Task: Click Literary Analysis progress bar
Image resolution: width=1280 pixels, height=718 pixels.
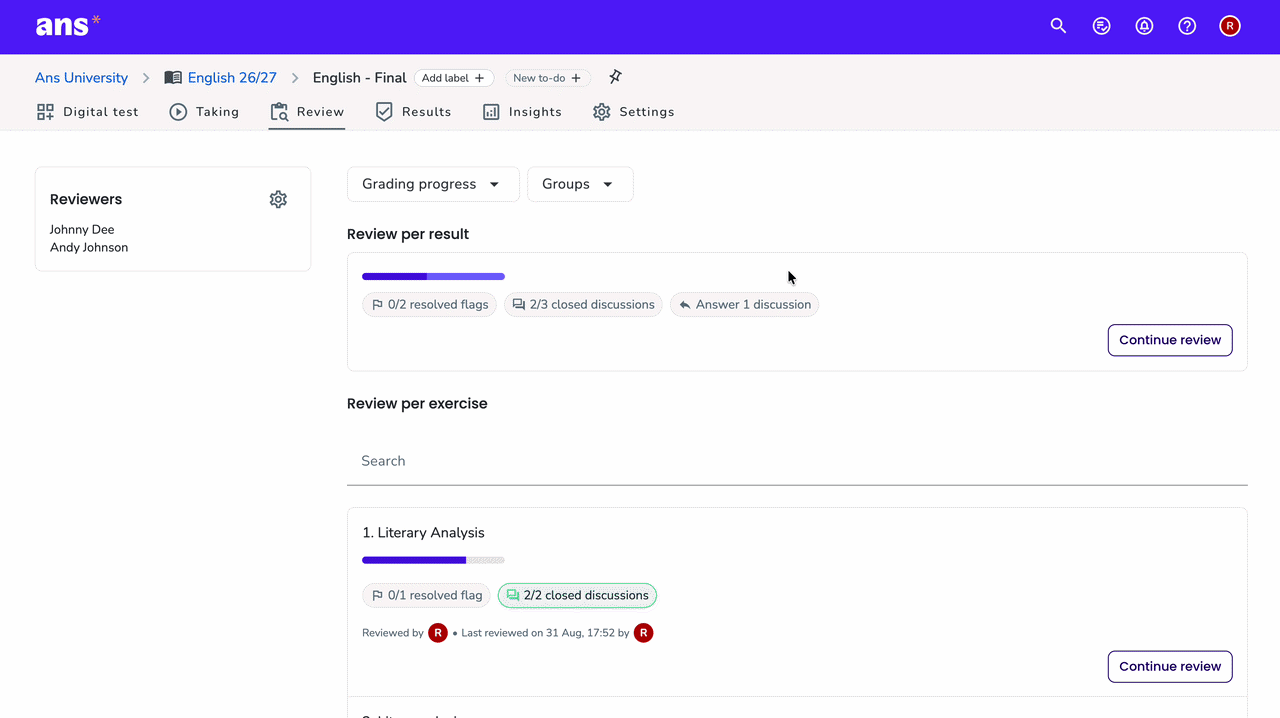Action: click(433, 560)
